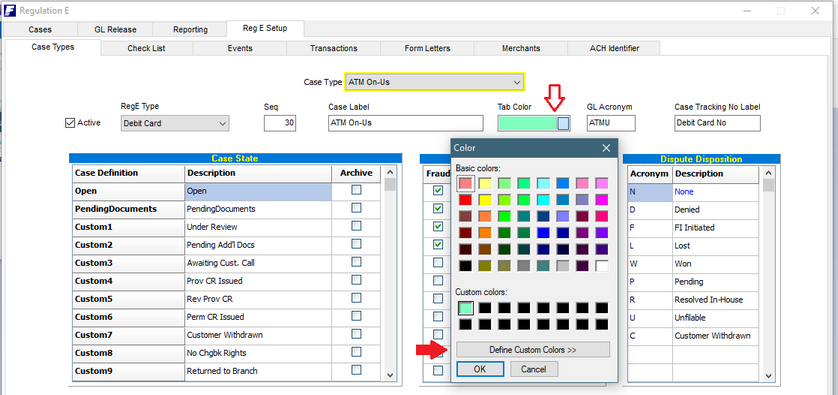Cancel the Color dialog
The image size is (838, 395).
(x=534, y=369)
